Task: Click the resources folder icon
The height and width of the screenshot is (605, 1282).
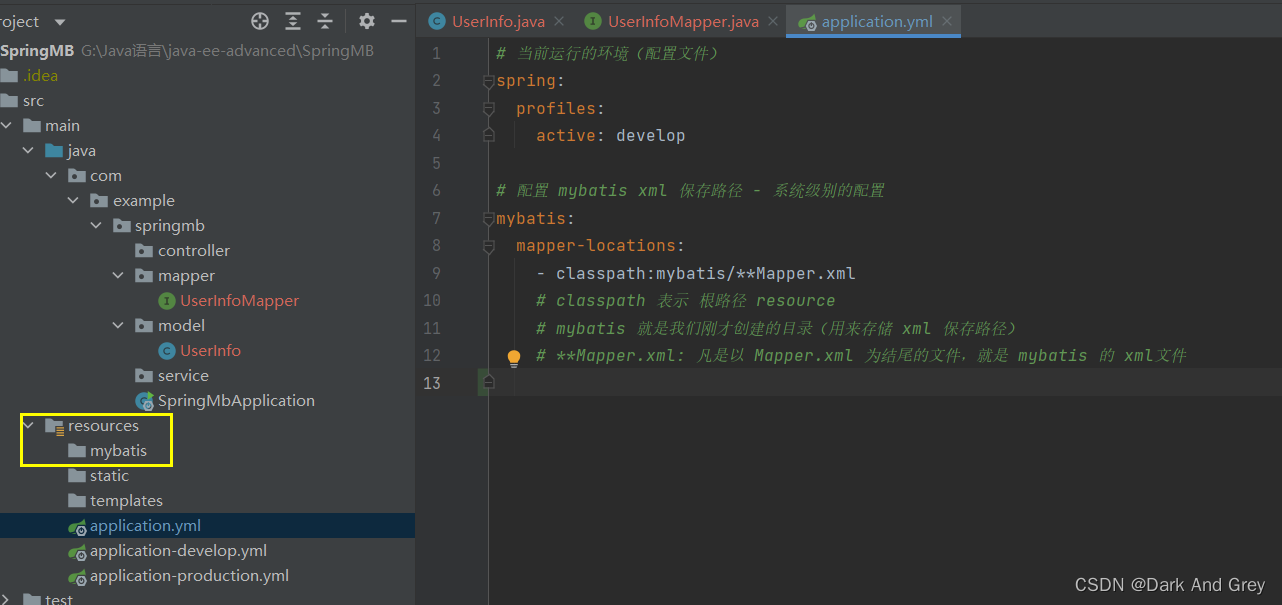Action: [x=55, y=426]
